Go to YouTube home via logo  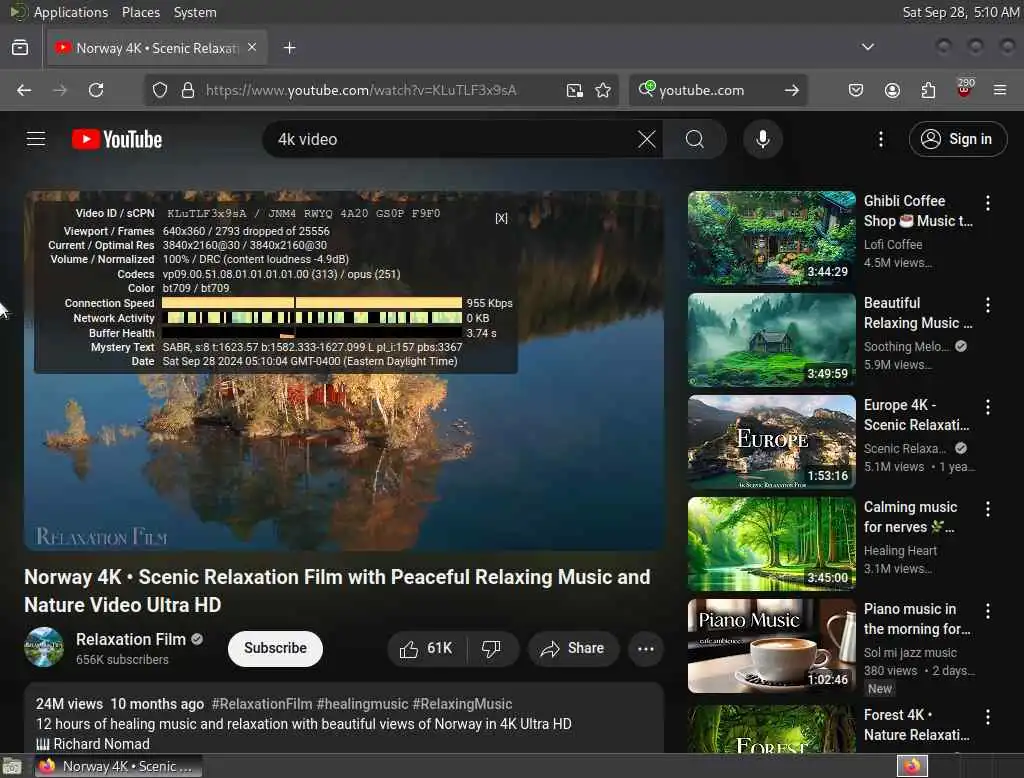pos(117,139)
